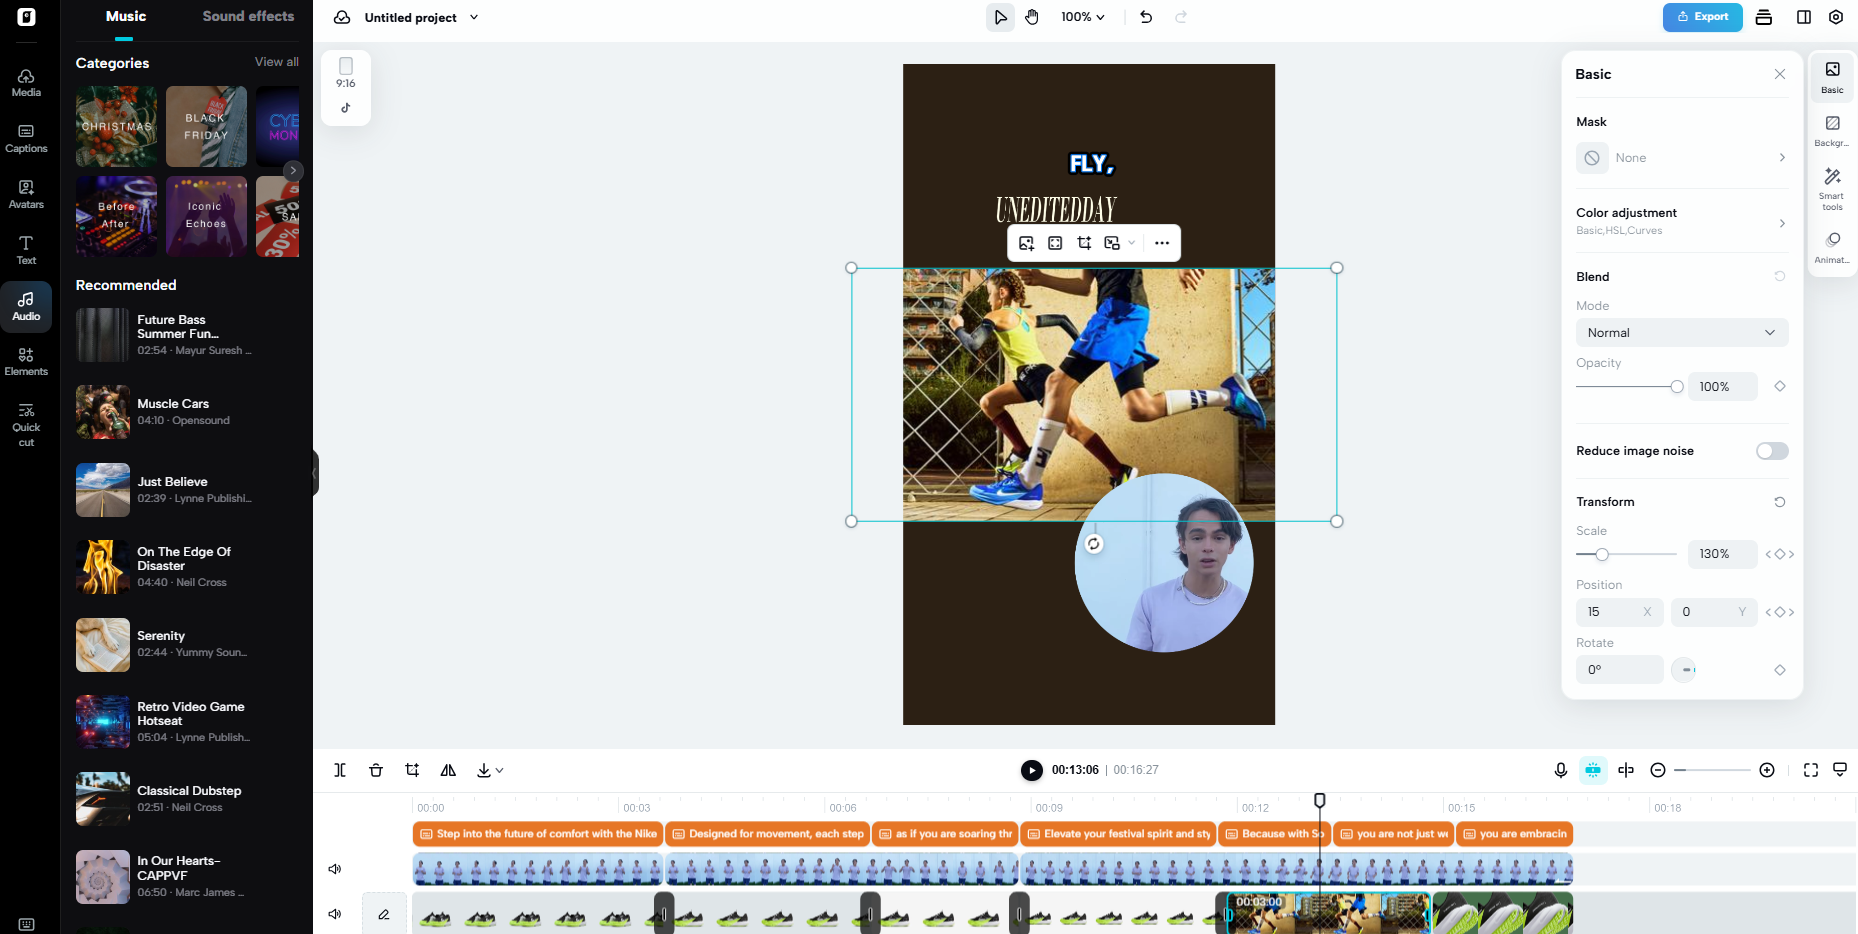Open the Black Friday music category

tap(206, 126)
